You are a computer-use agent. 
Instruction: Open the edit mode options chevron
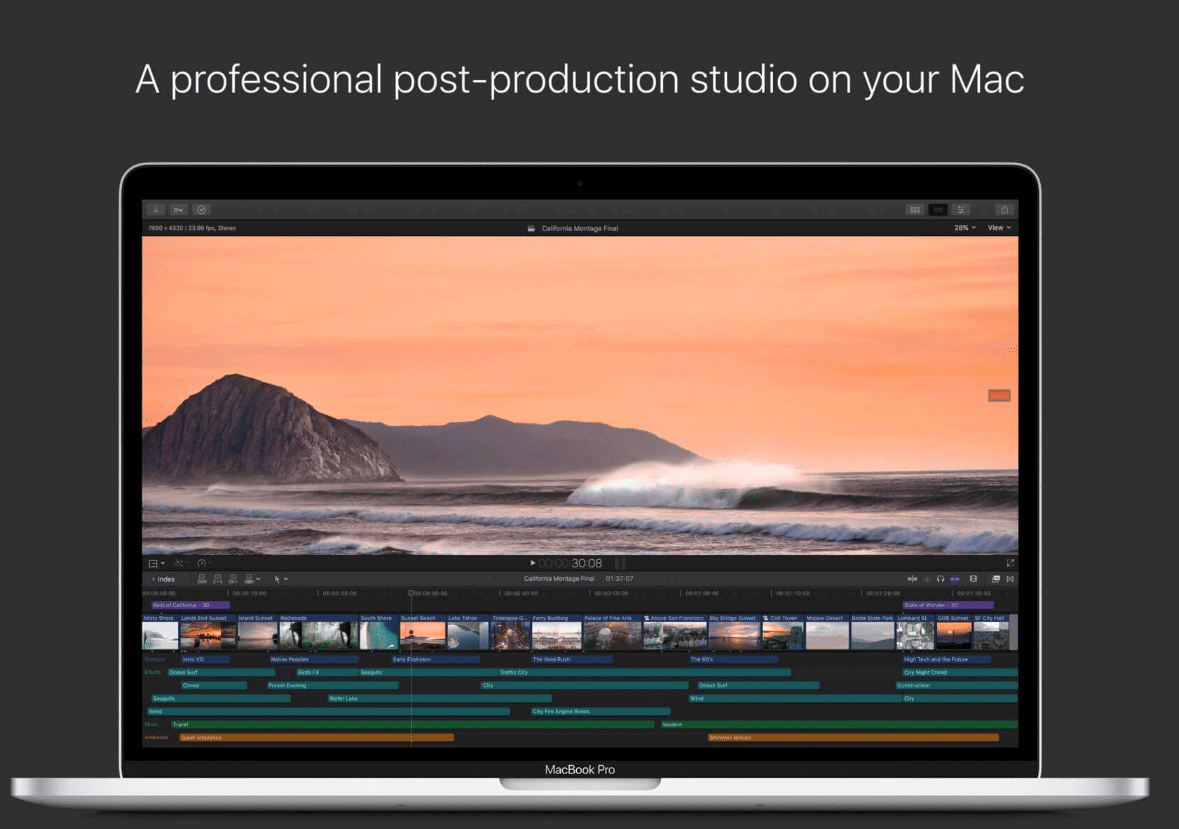click(x=259, y=579)
